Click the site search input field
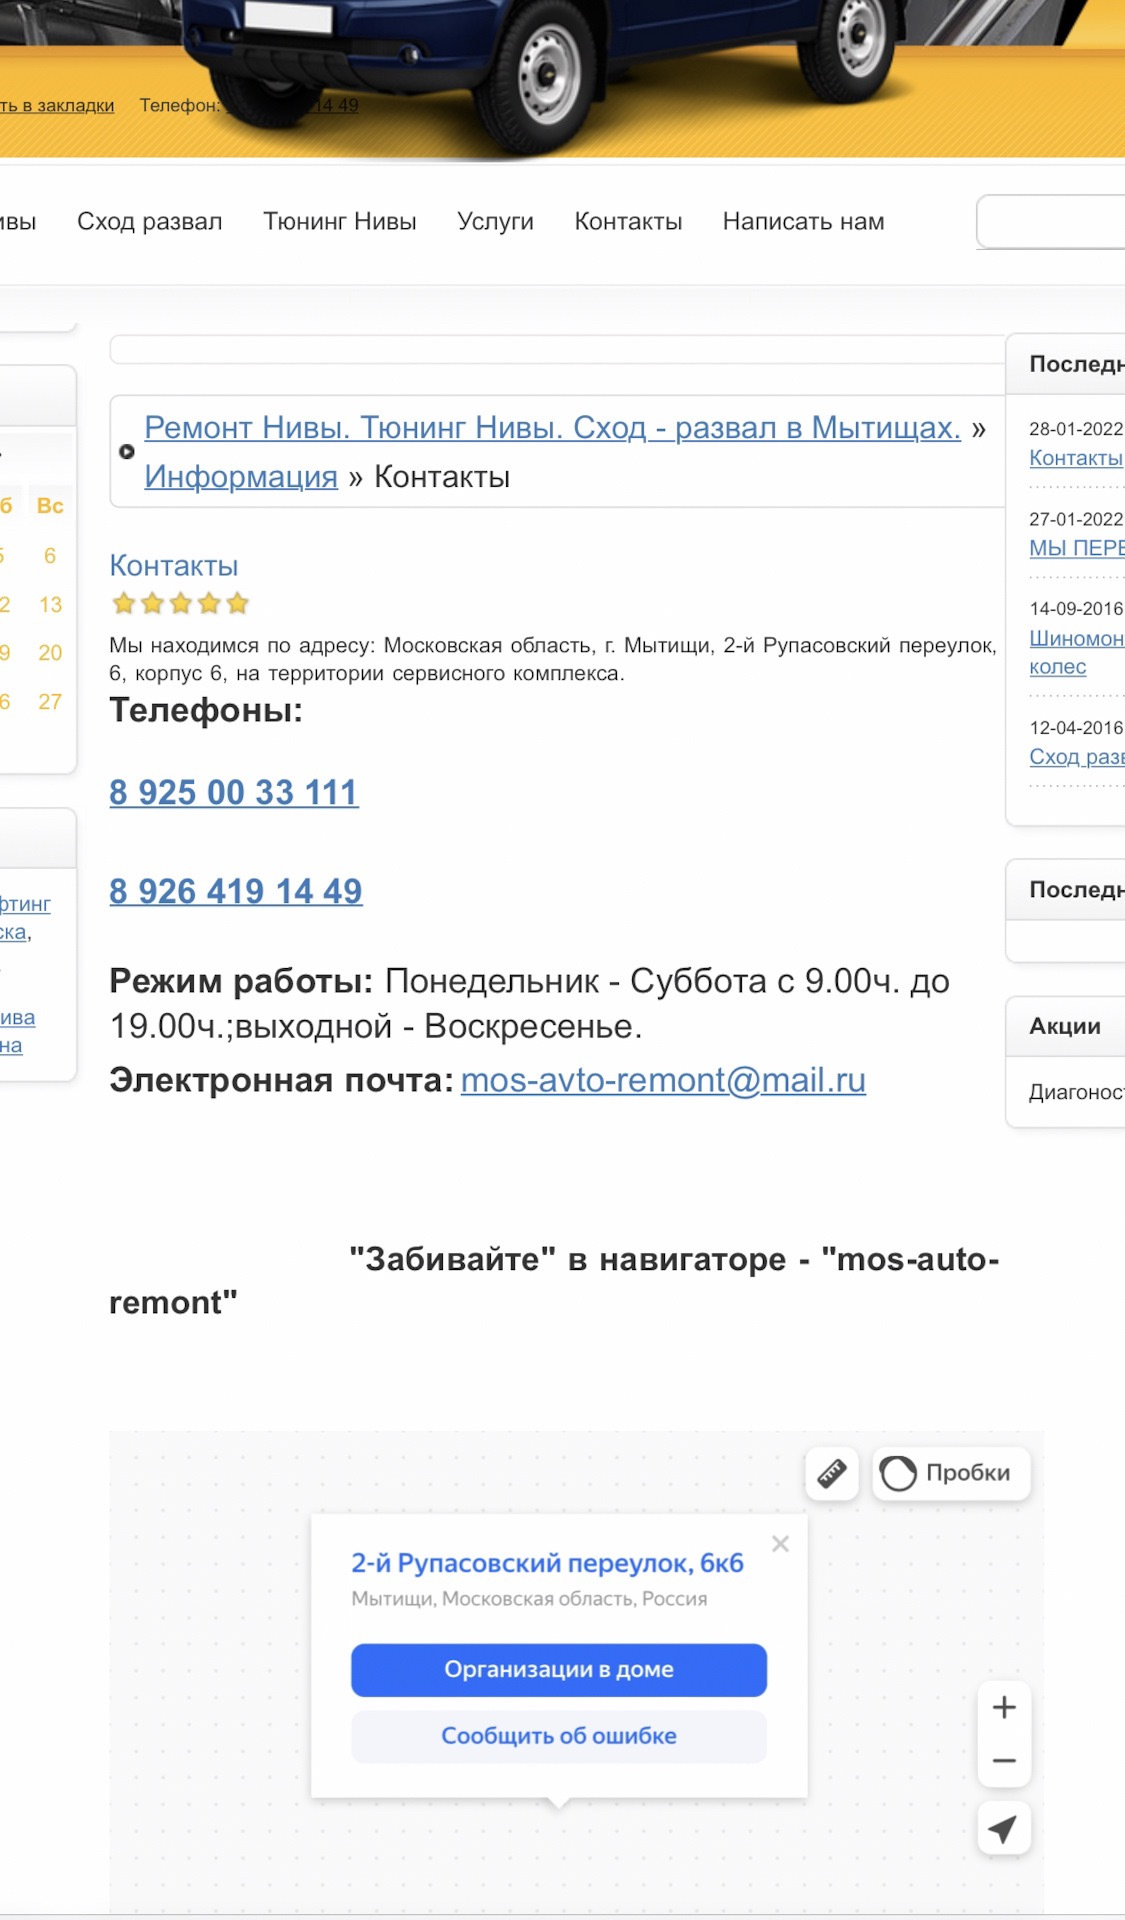The image size is (1125, 1920). 1050,222
